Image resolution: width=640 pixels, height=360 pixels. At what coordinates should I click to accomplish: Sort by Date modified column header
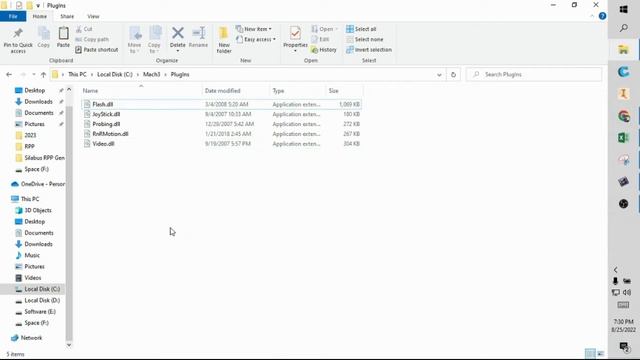(x=236, y=91)
